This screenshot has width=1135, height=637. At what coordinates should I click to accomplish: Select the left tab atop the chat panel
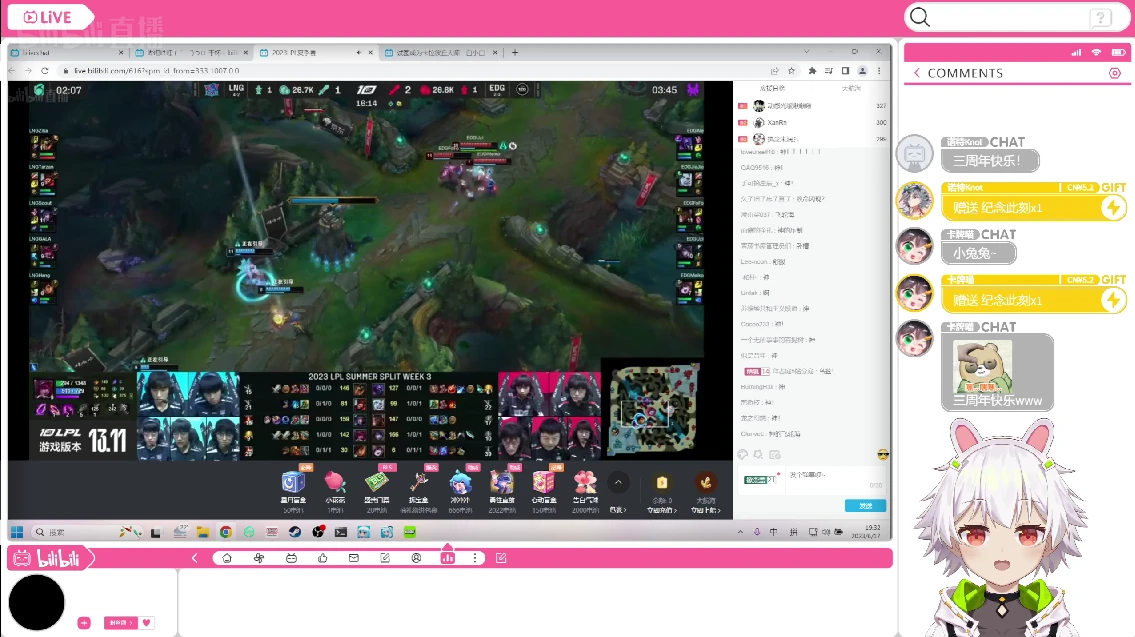pyautogui.click(x=772, y=88)
